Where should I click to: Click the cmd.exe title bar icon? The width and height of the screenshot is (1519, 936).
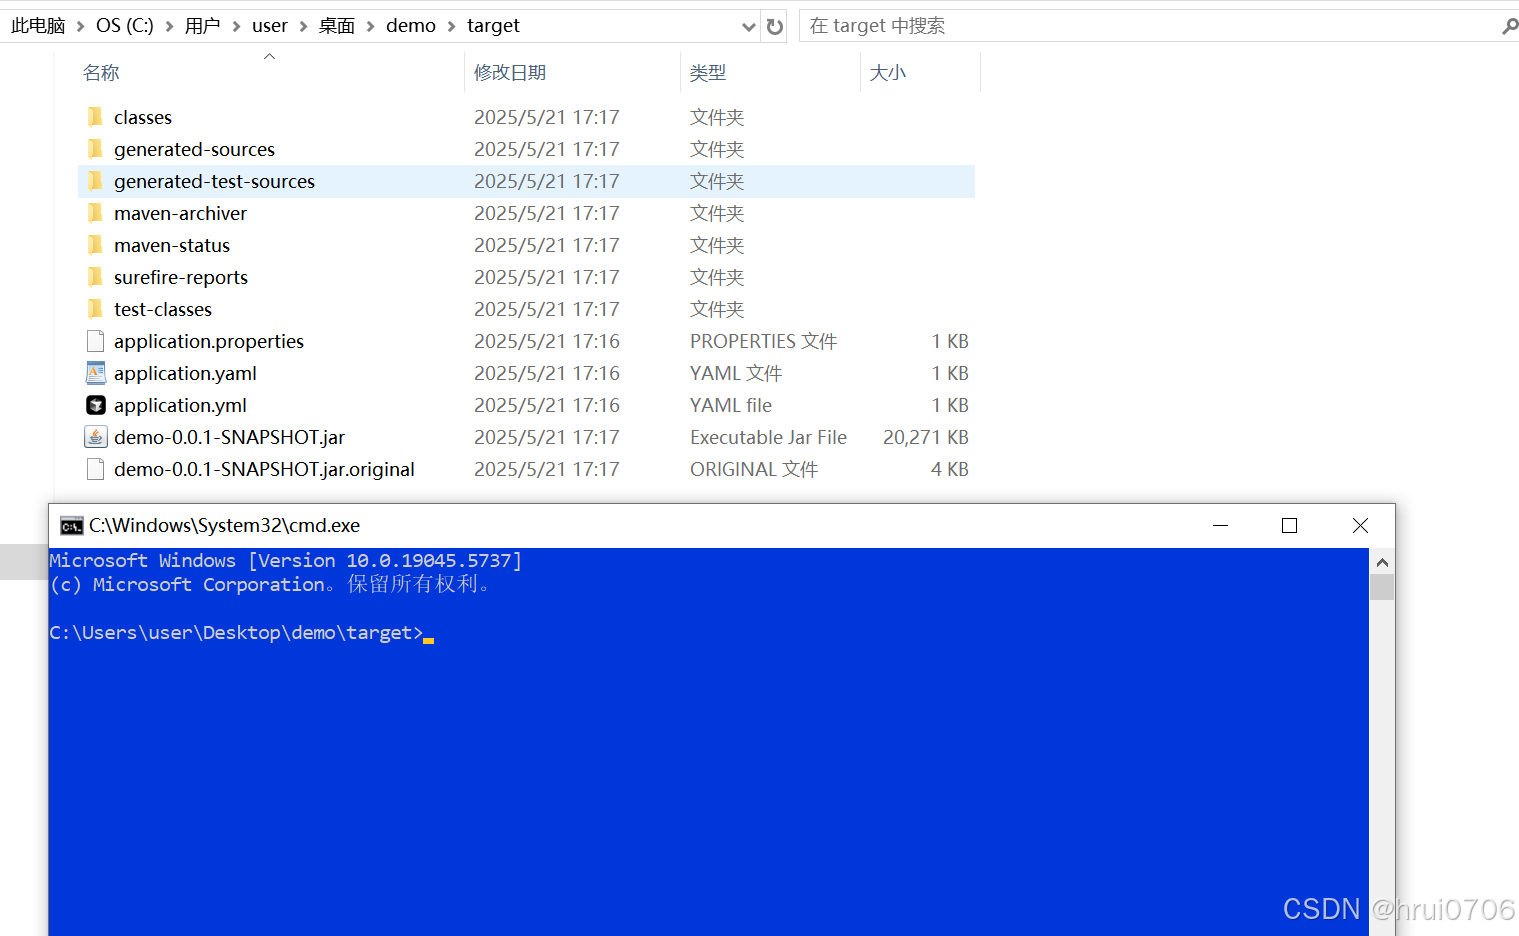click(71, 526)
